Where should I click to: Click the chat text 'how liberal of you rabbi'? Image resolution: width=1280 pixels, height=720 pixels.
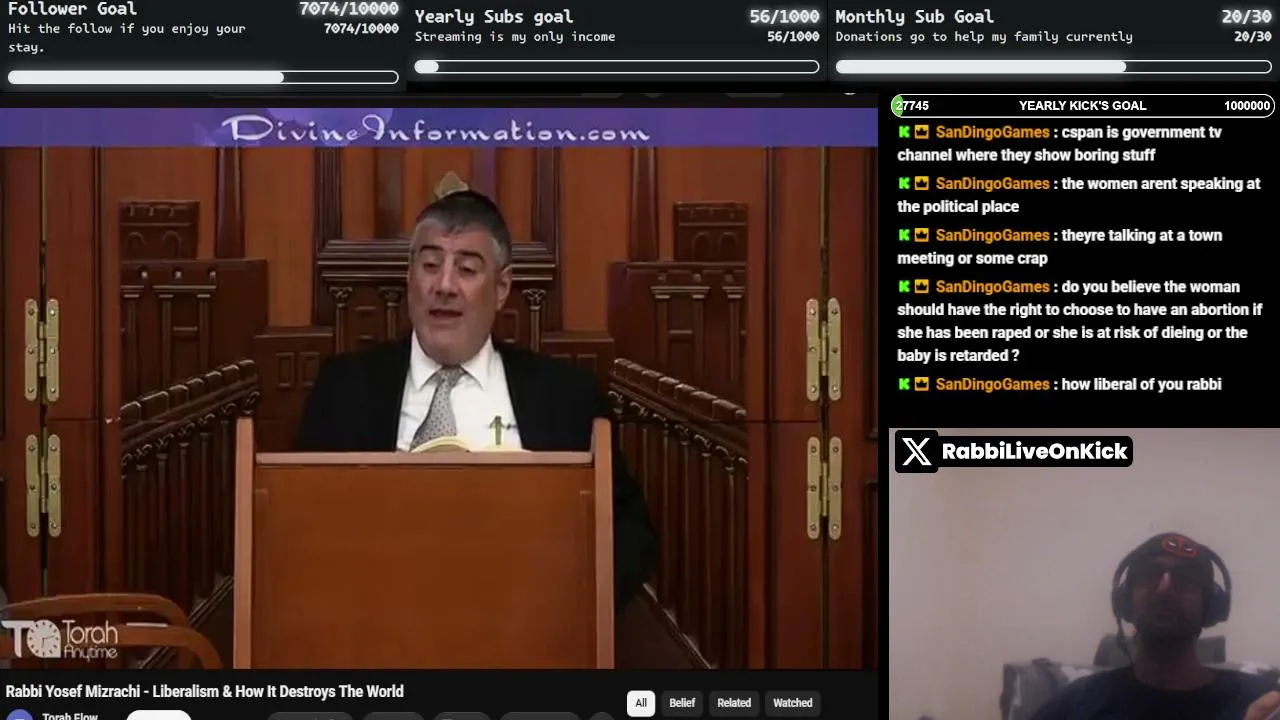(1141, 384)
